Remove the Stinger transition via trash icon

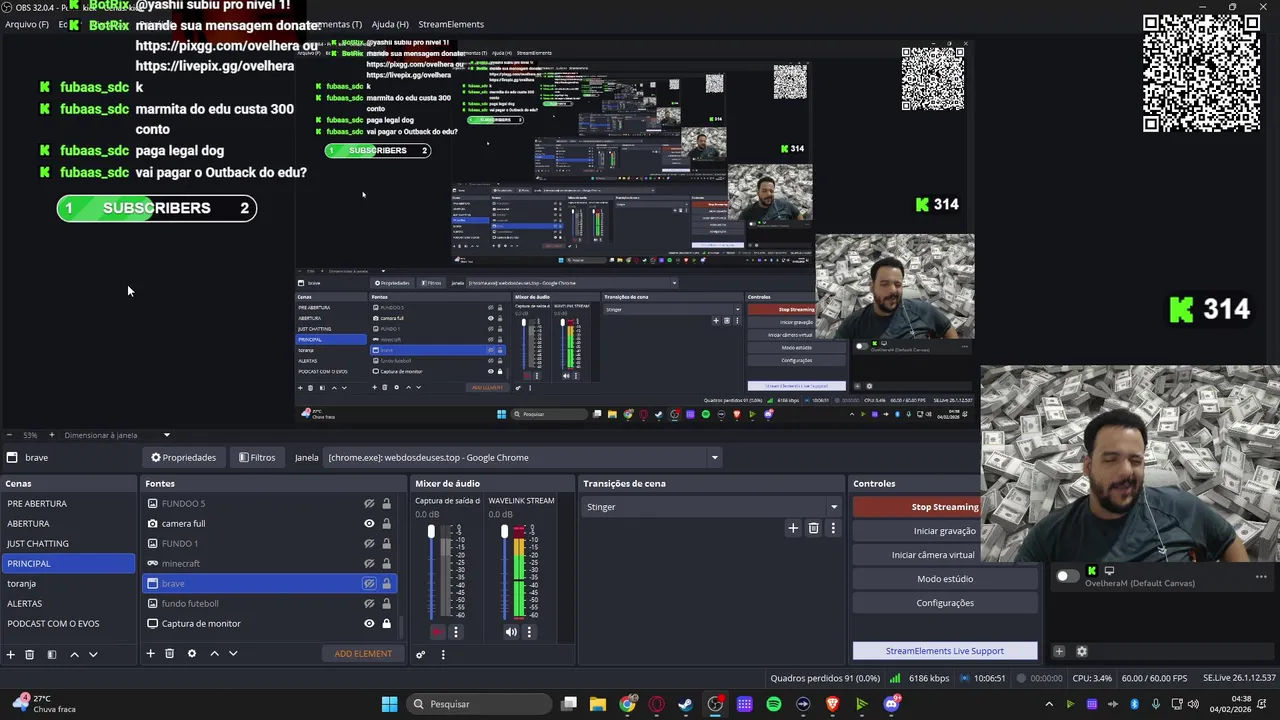tap(813, 528)
